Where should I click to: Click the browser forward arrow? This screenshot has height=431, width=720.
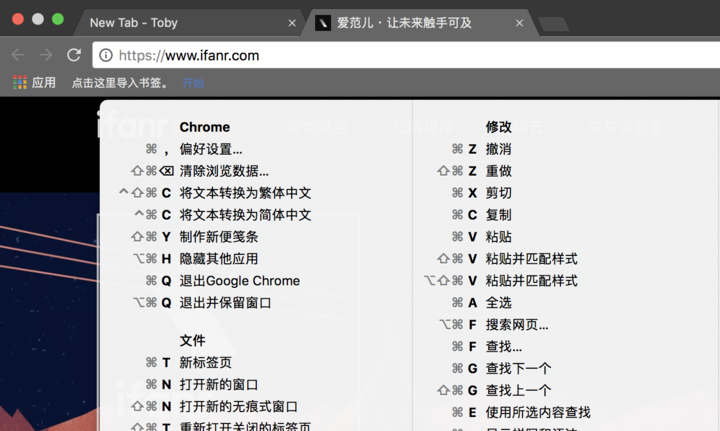click(45, 55)
